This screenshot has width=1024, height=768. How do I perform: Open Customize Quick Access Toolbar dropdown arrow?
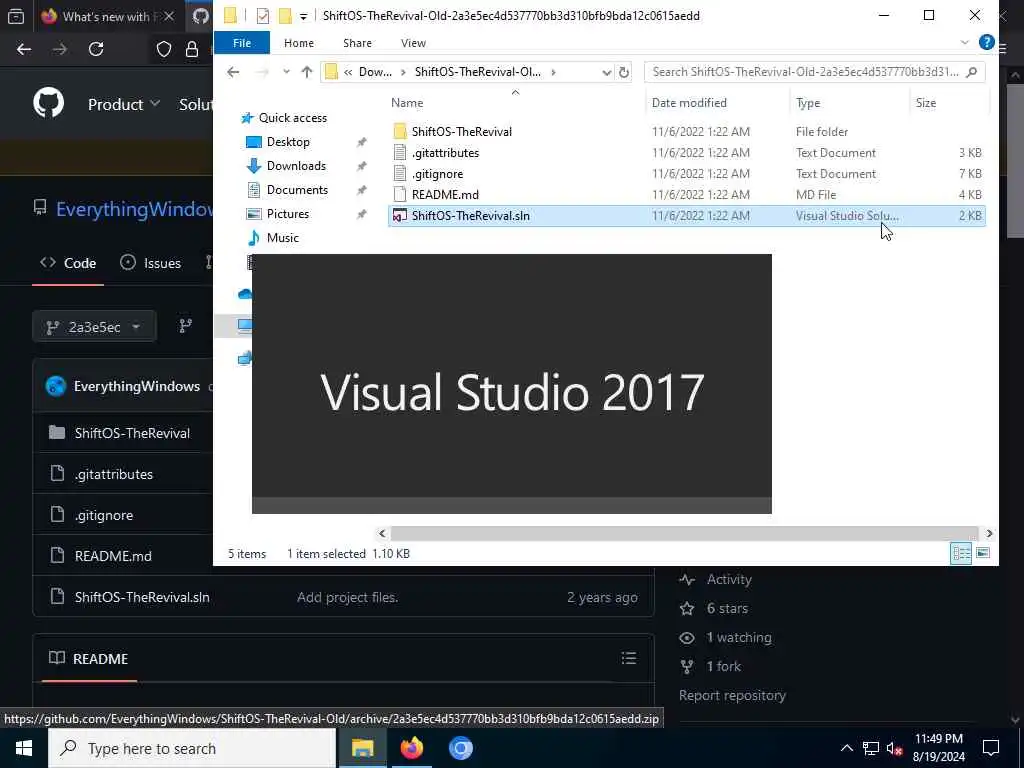pyautogui.click(x=303, y=16)
